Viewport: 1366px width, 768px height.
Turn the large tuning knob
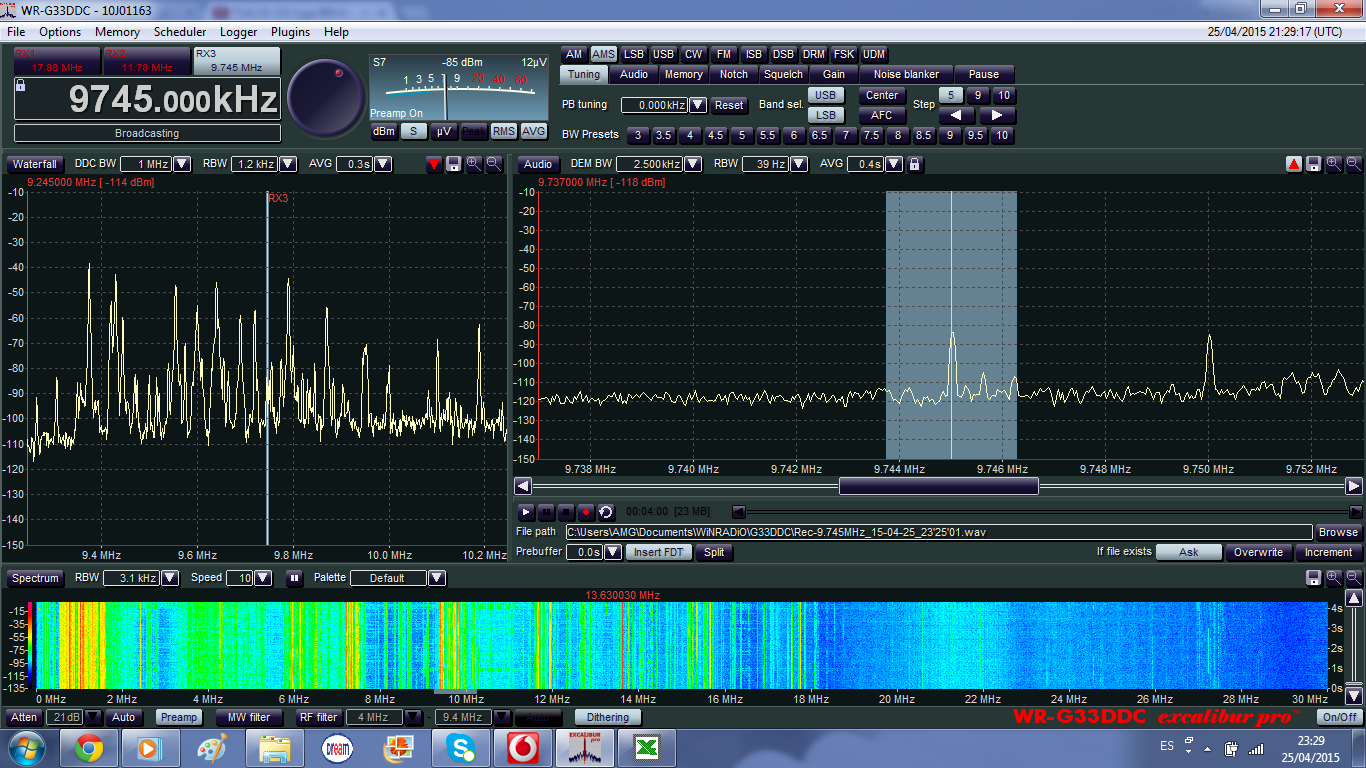(326, 98)
